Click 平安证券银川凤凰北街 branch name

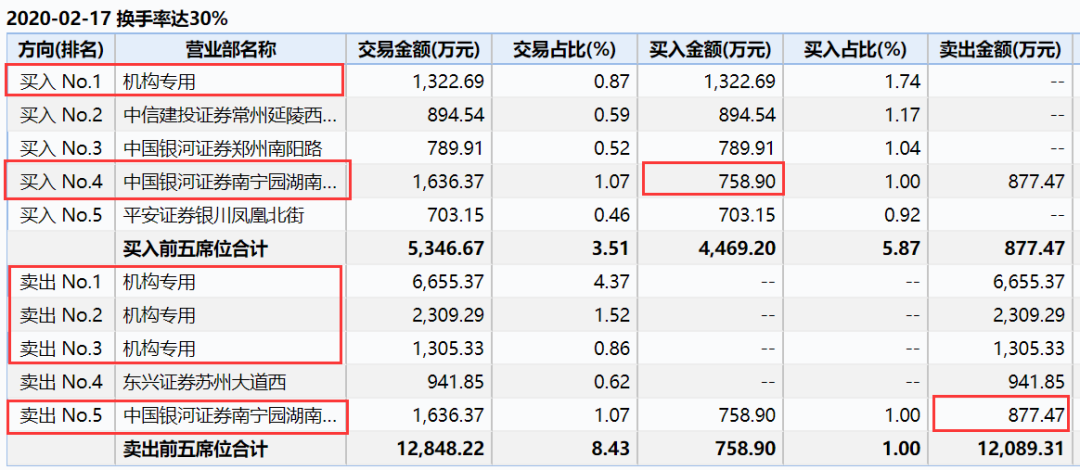(214, 216)
